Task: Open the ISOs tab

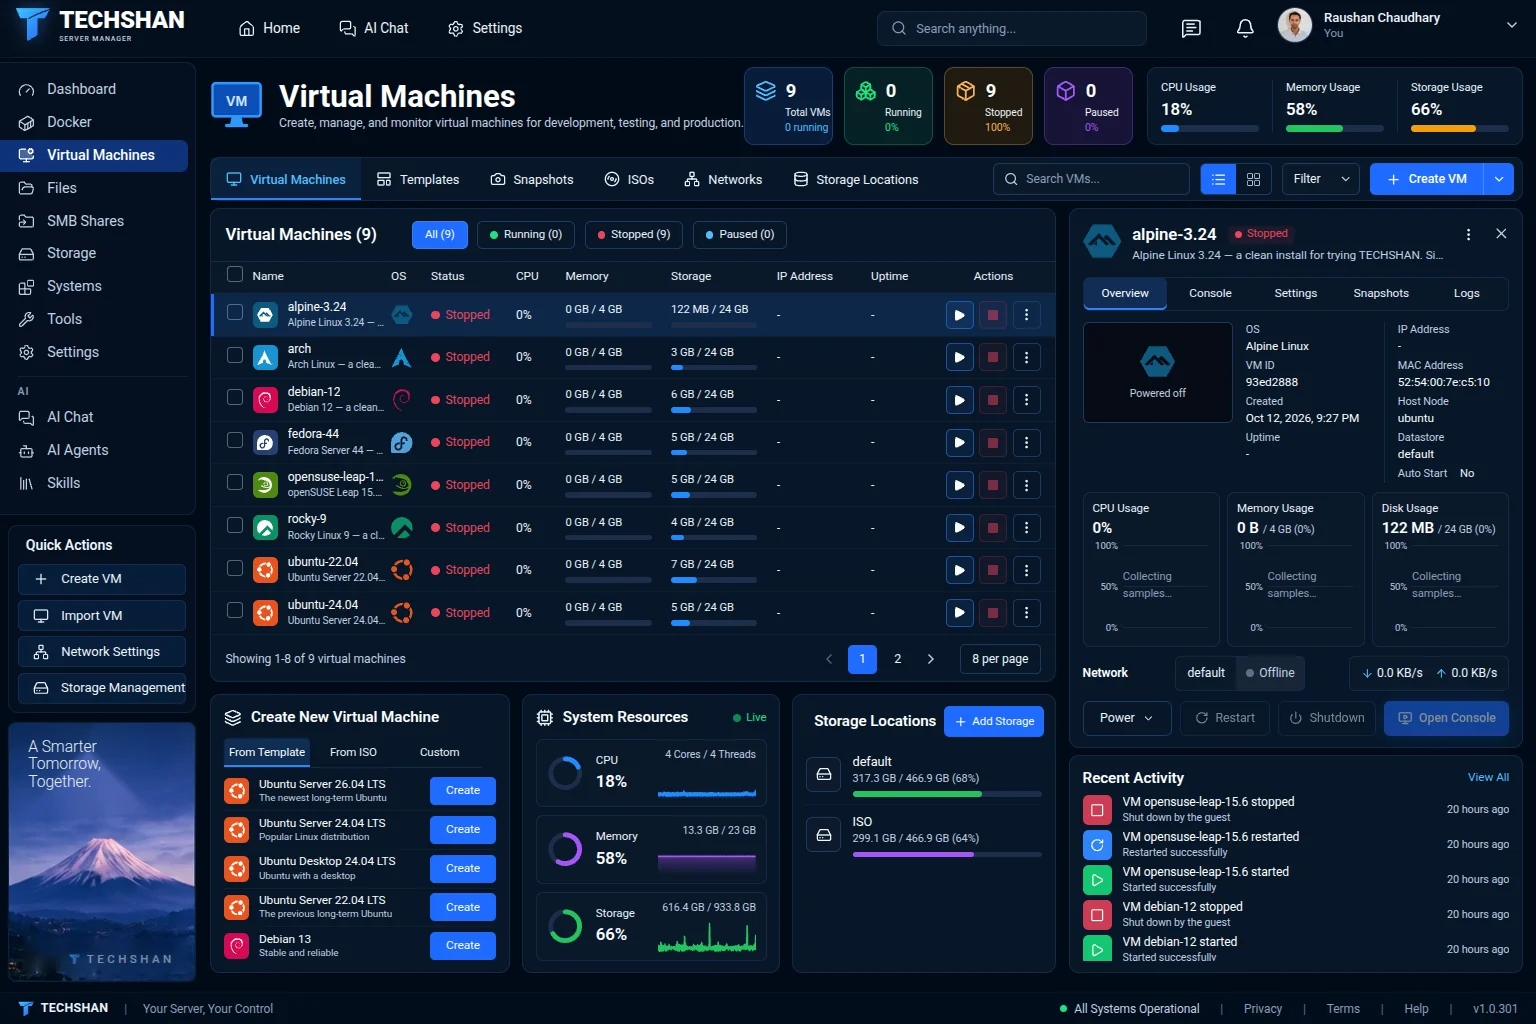Action: click(629, 180)
